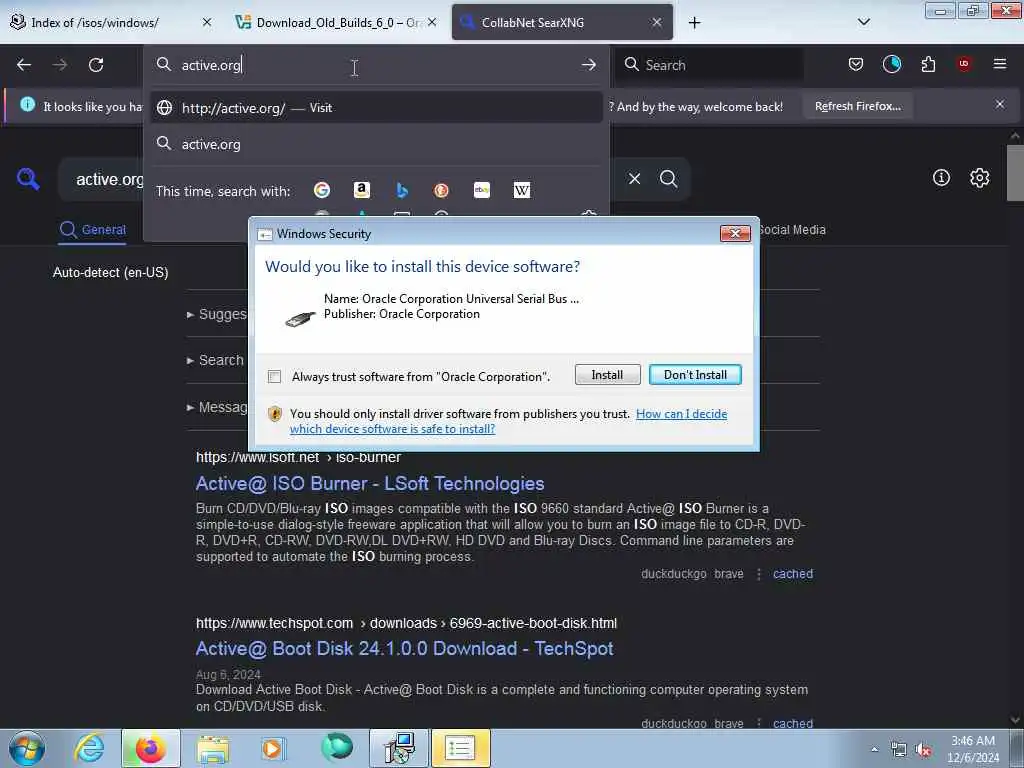Open the uBlock Origin toolbar icon
Viewport: 1024px width, 768px height.
964,64
